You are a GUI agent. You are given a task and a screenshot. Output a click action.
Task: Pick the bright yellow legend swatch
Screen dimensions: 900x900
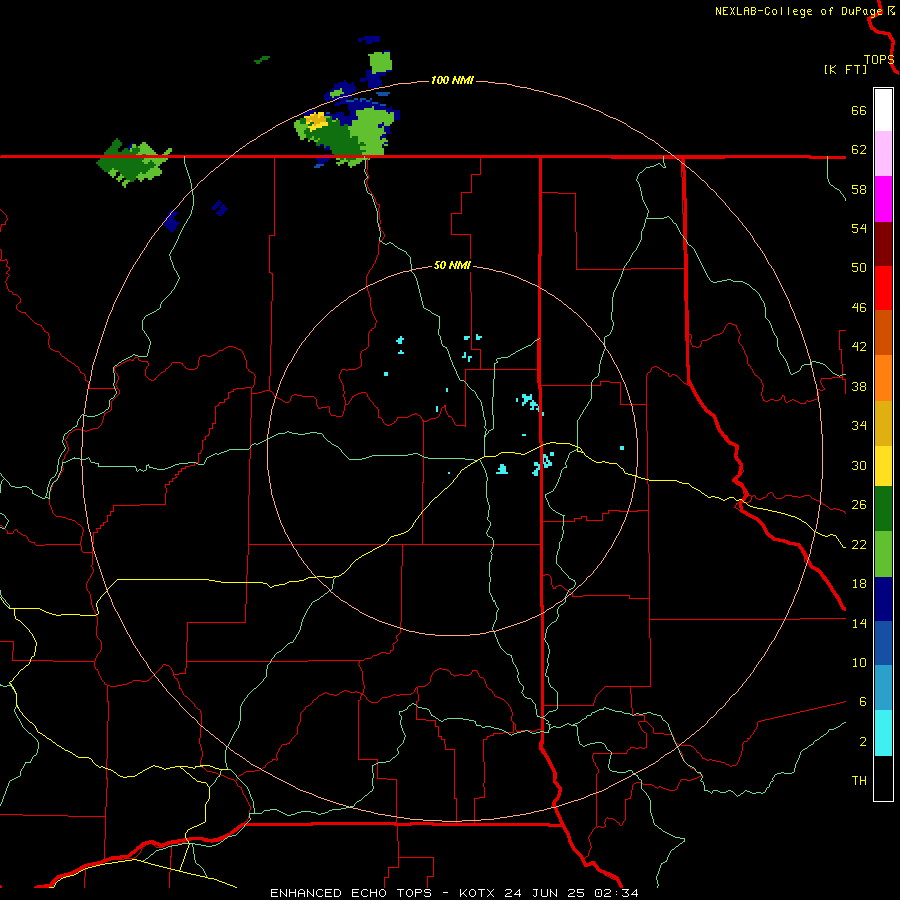tap(883, 465)
